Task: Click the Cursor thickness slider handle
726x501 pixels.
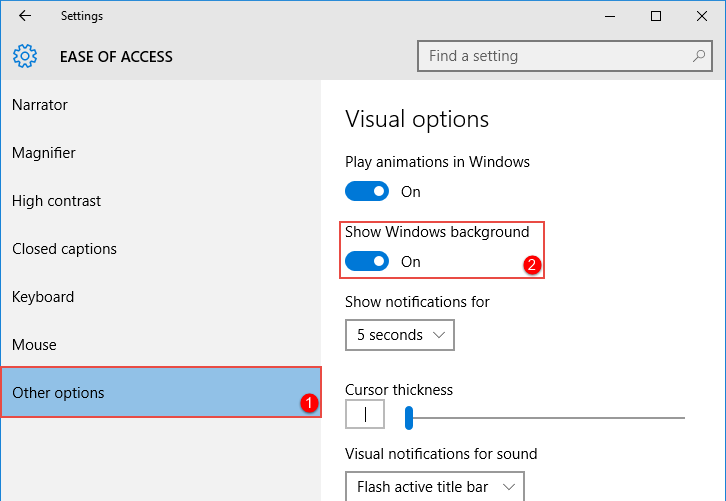Action: [x=409, y=418]
